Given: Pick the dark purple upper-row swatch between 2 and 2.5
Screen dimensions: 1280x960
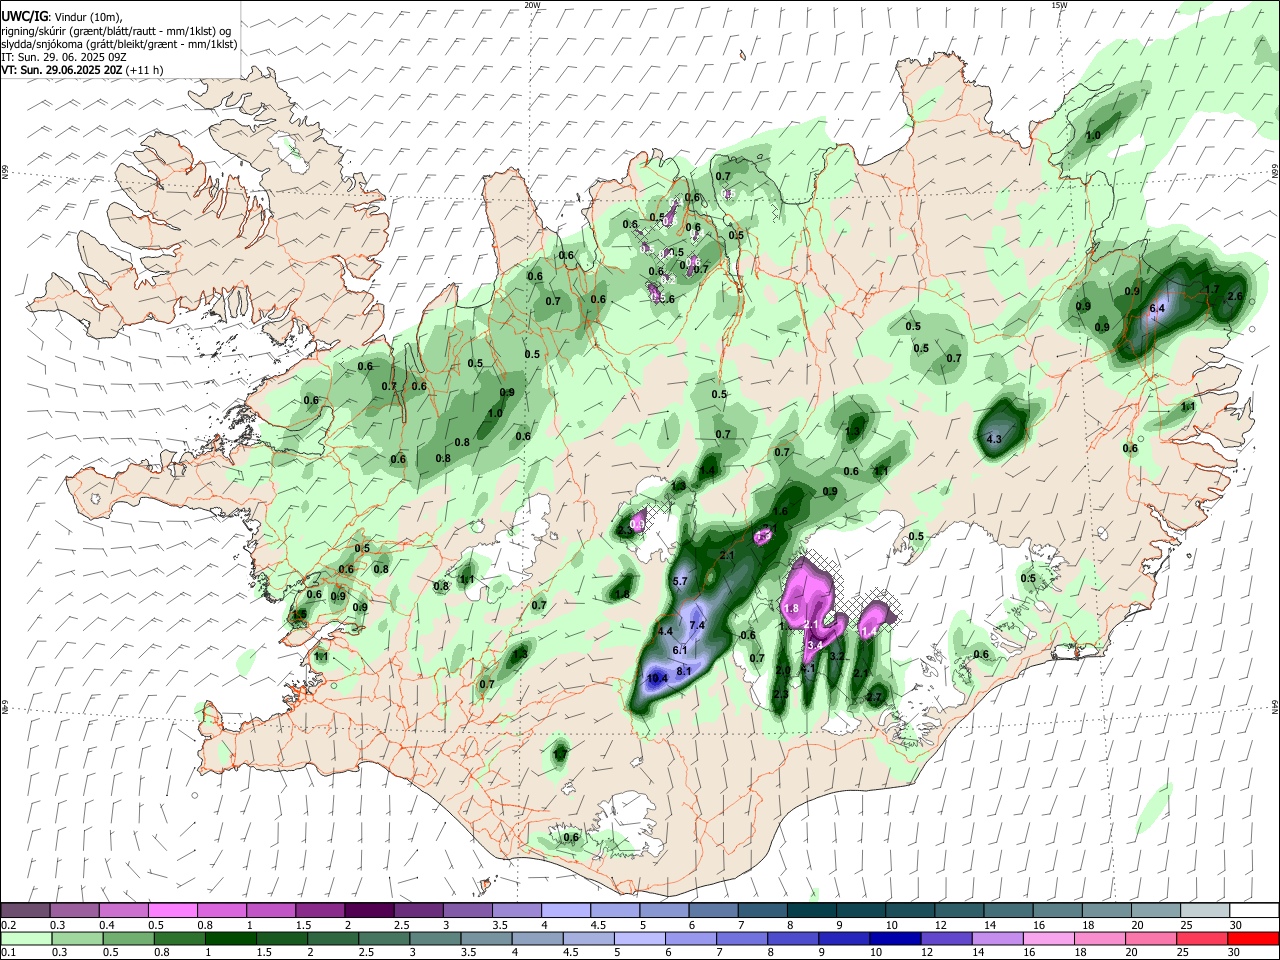Looking at the screenshot, I should pyautogui.click(x=369, y=911).
